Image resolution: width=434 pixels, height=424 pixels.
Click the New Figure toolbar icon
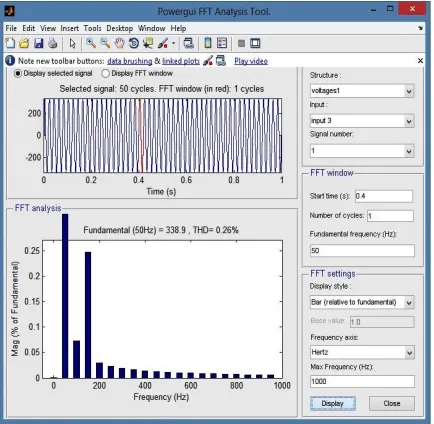point(10,43)
